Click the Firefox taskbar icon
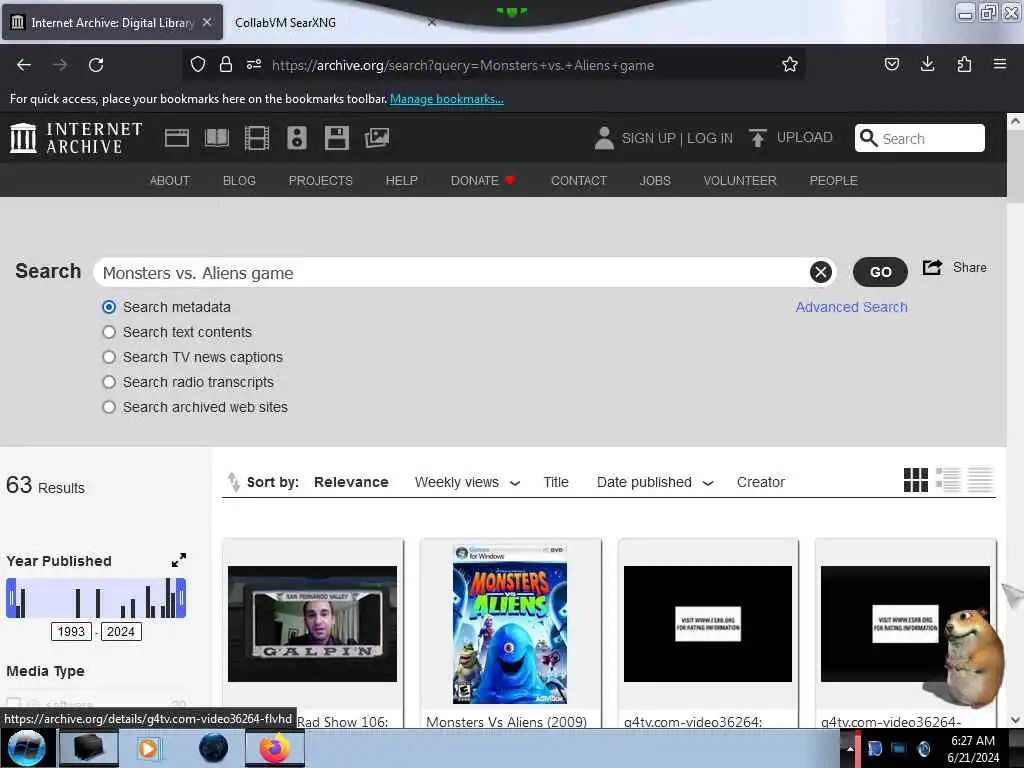The height and width of the screenshot is (768, 1024). [x=274, y=748]
